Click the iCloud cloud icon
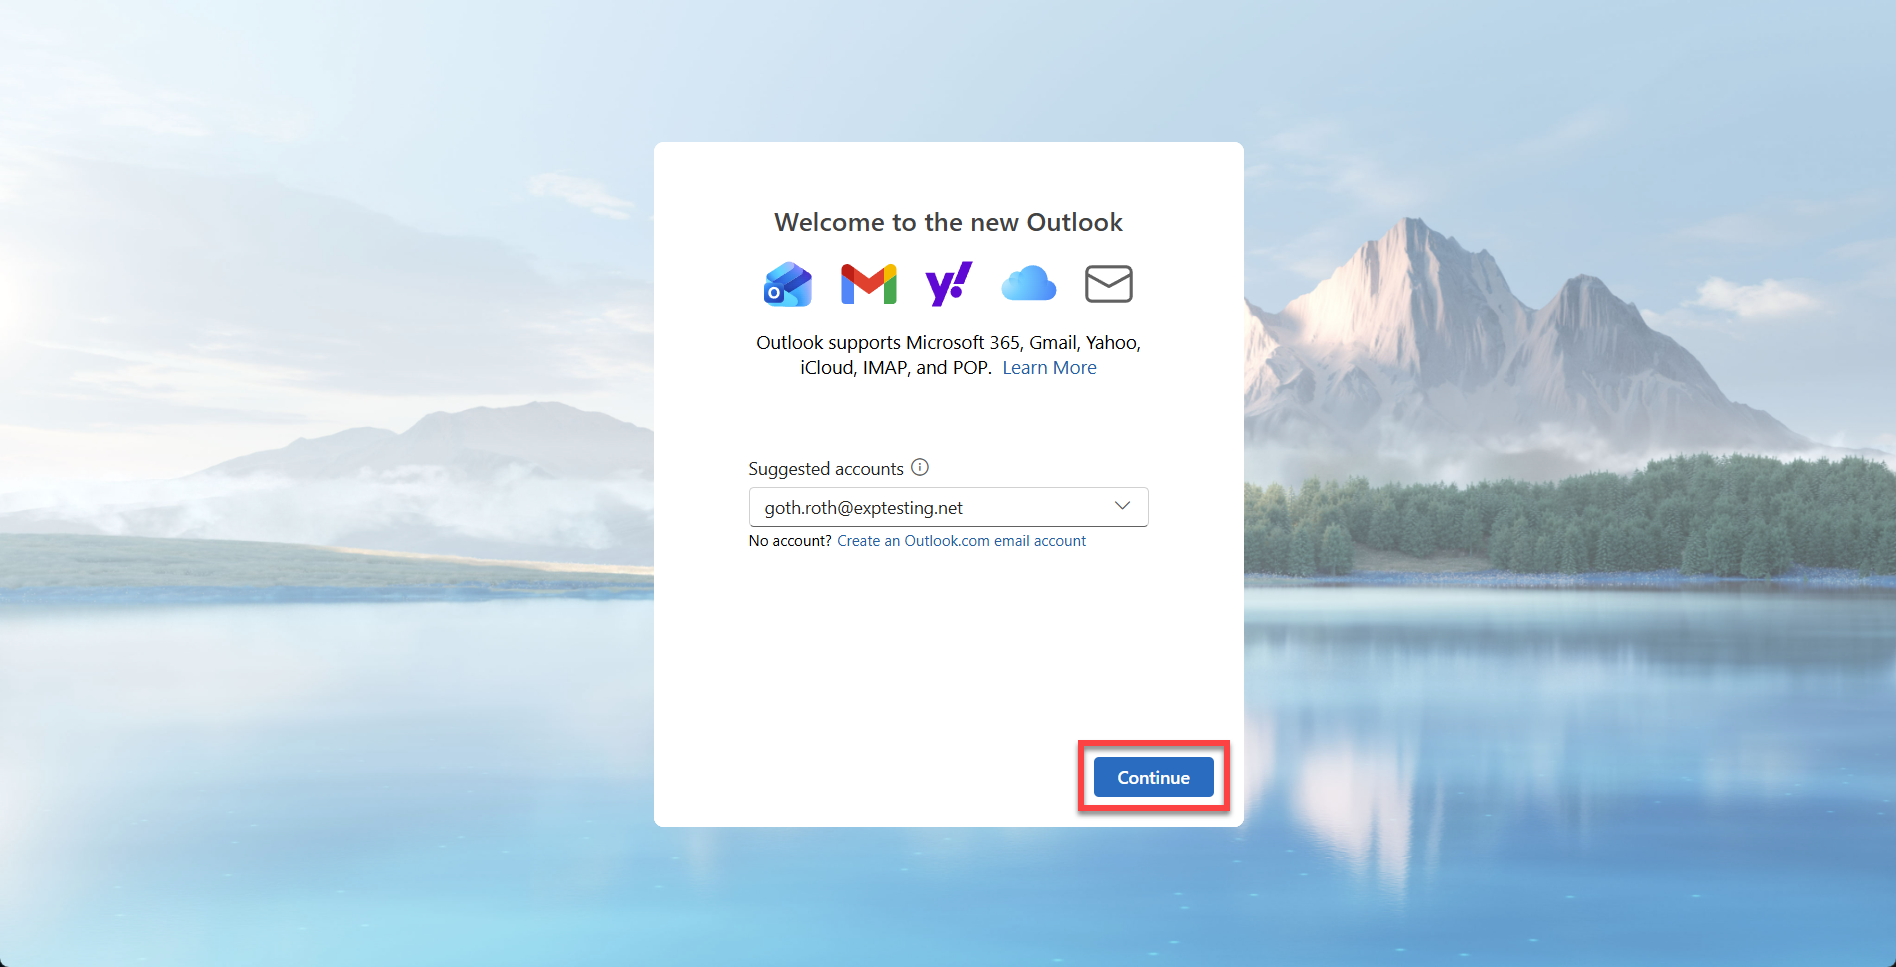The height and width of the screenshot is (967, 1896). [x=1028, y=284]
